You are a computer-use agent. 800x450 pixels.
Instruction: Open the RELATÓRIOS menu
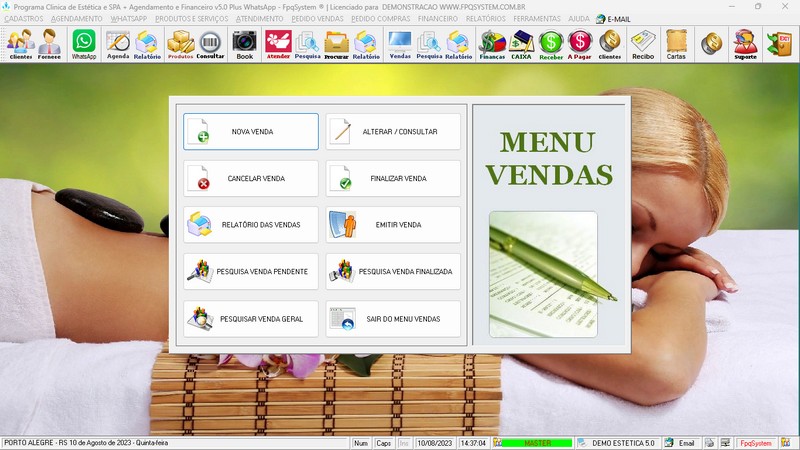tap(486, 19)
